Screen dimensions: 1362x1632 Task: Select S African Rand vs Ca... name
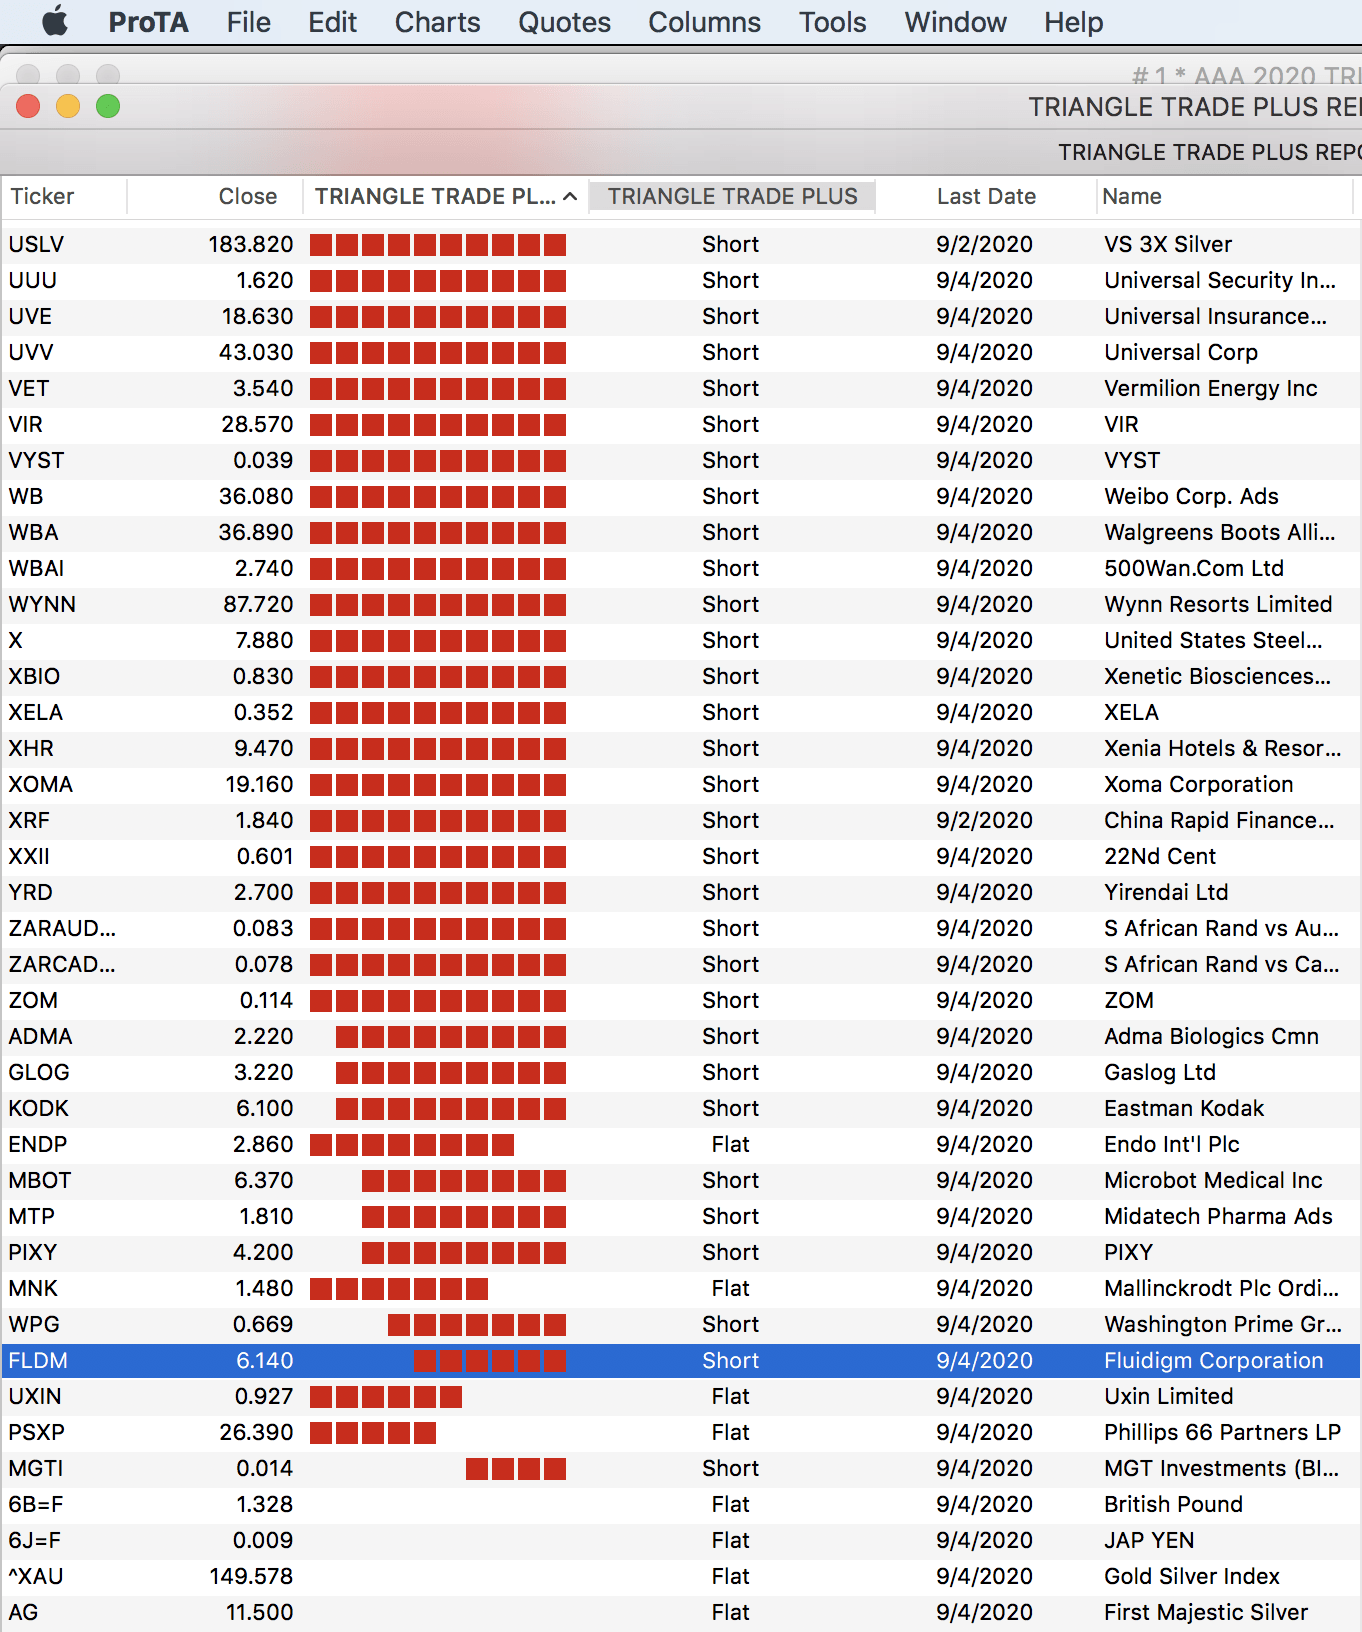click(1221, 964)
